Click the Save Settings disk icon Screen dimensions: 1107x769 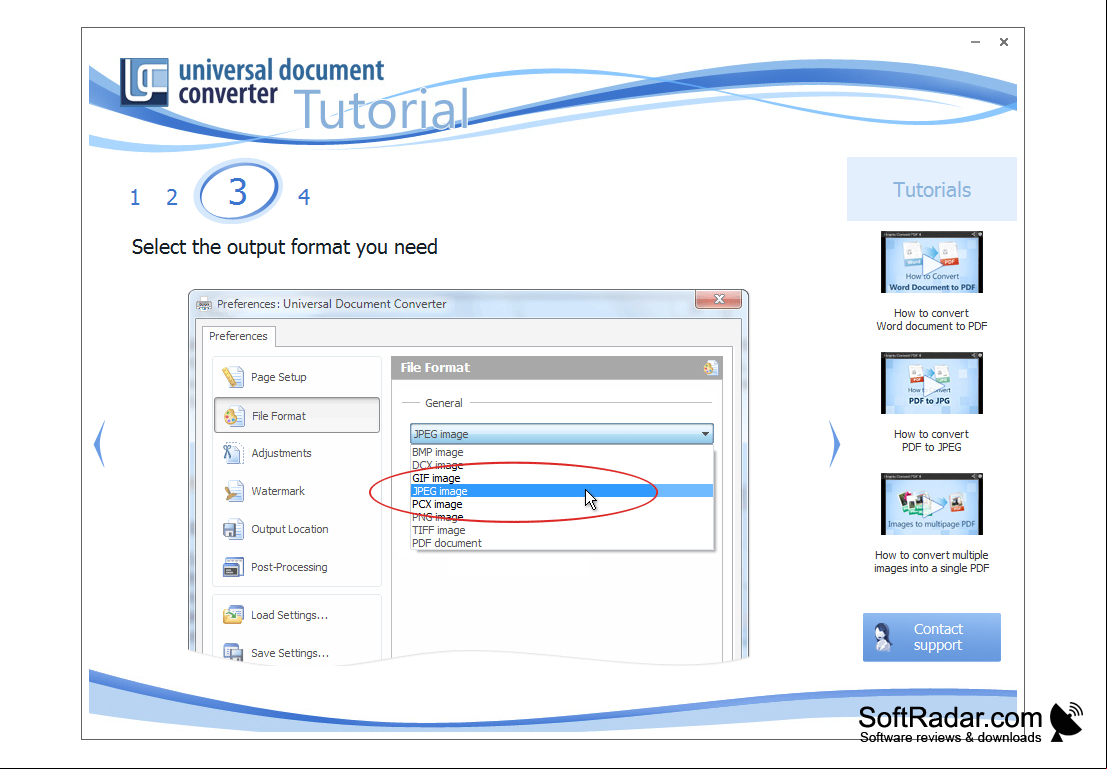pos(233,652)
